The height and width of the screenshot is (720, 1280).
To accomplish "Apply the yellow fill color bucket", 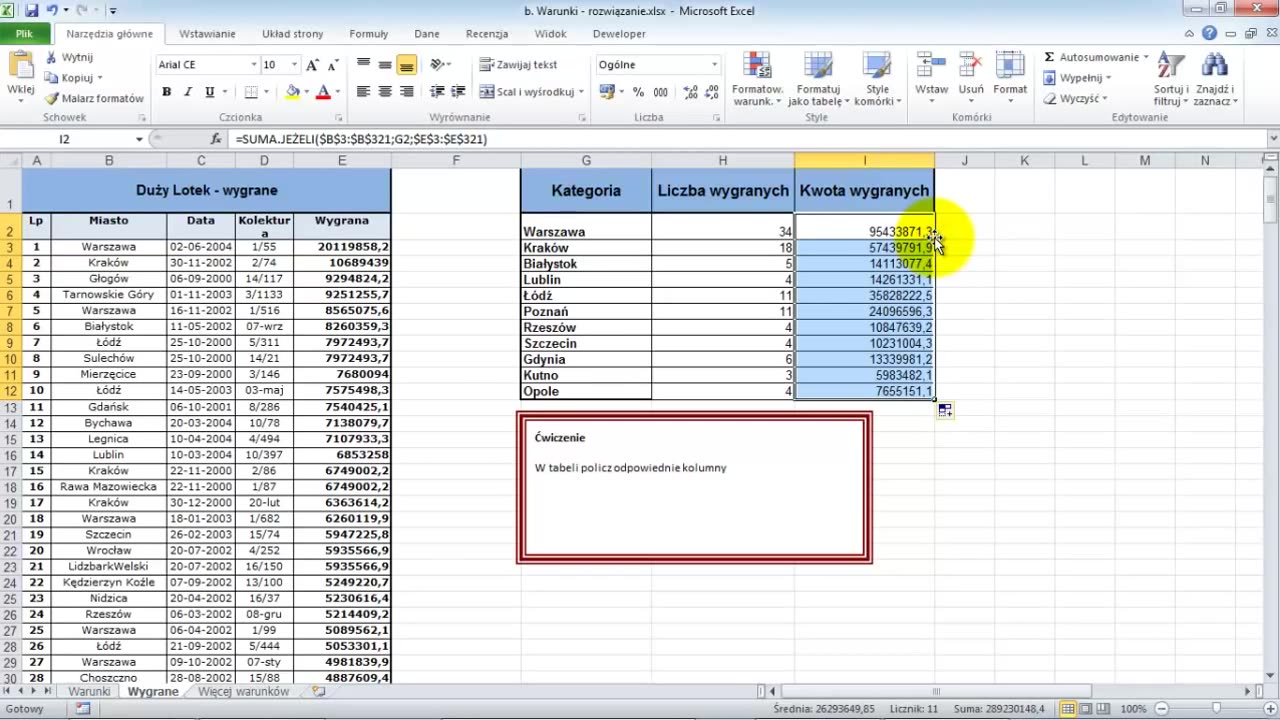I will coord(293,92).
